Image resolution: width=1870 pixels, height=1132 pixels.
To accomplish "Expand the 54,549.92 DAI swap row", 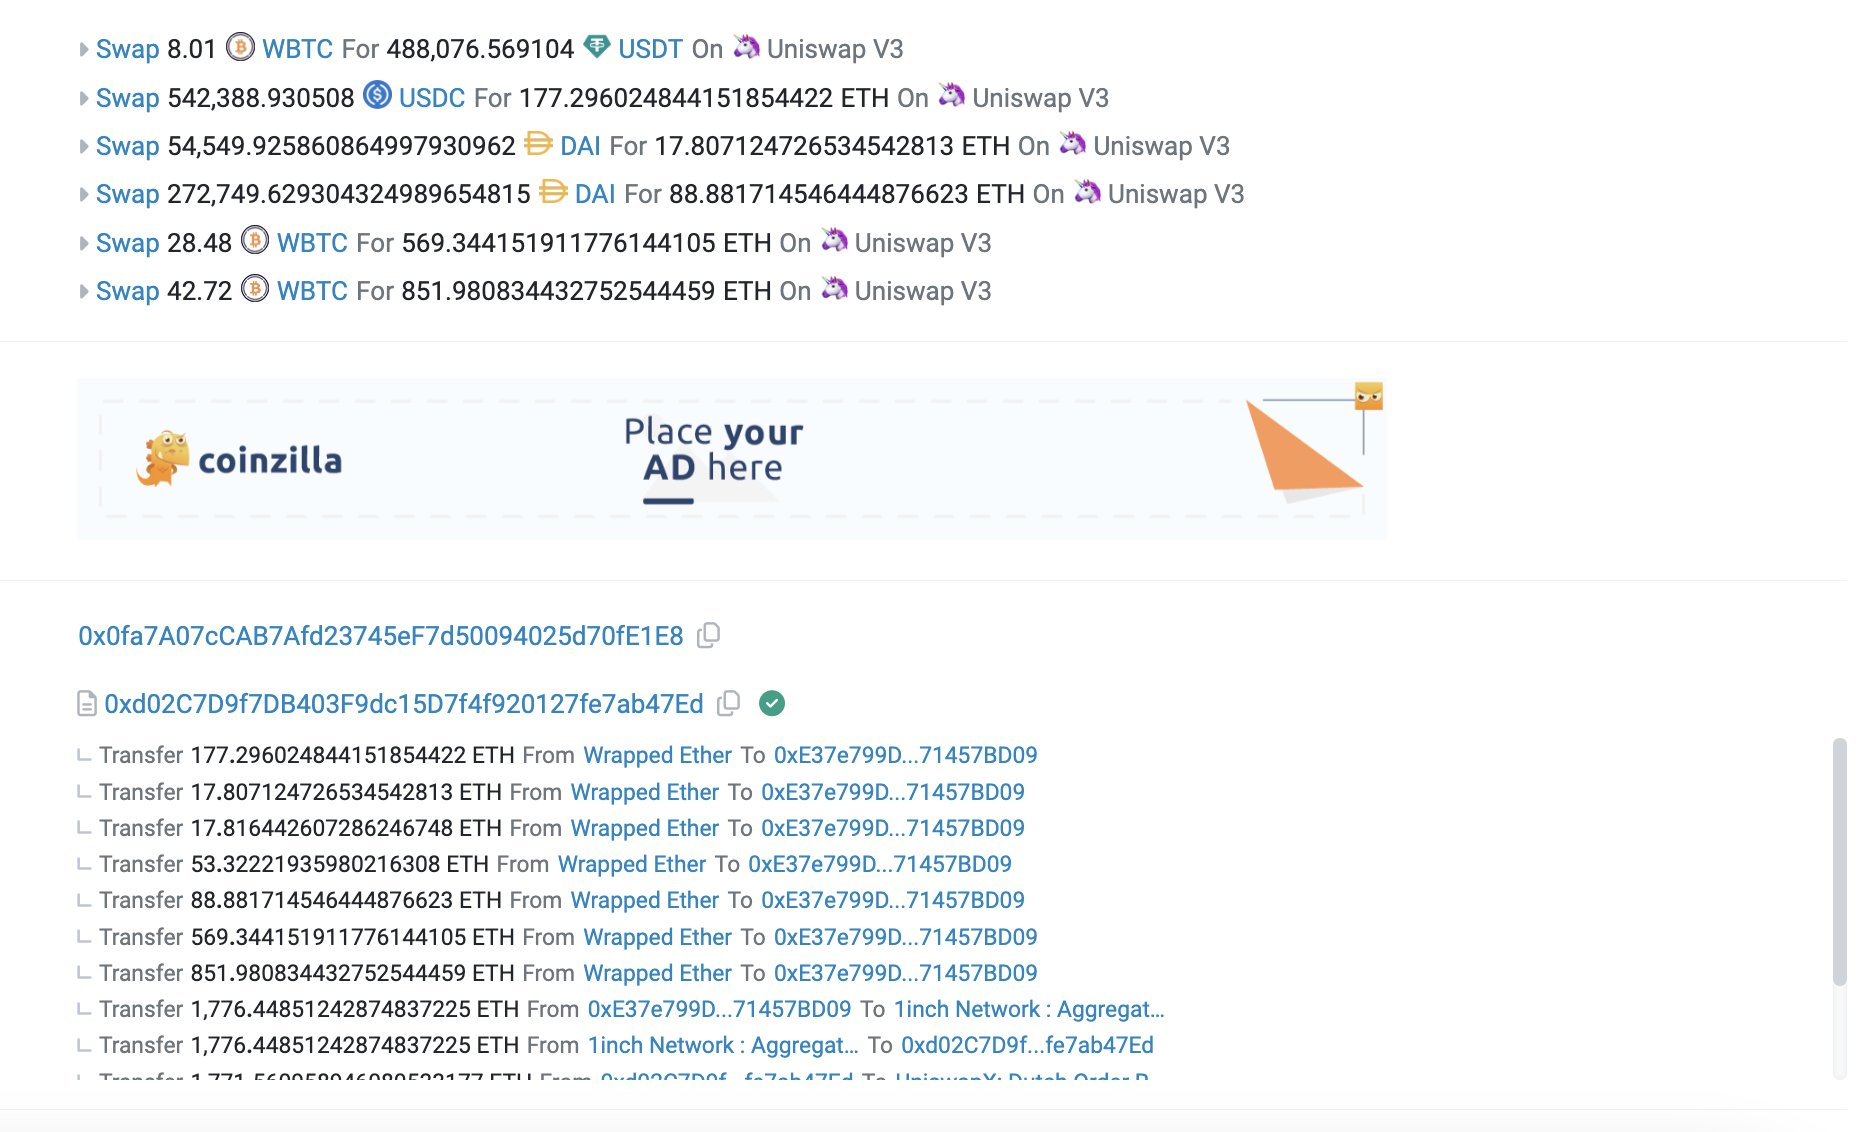I will [x=84, y=146].
